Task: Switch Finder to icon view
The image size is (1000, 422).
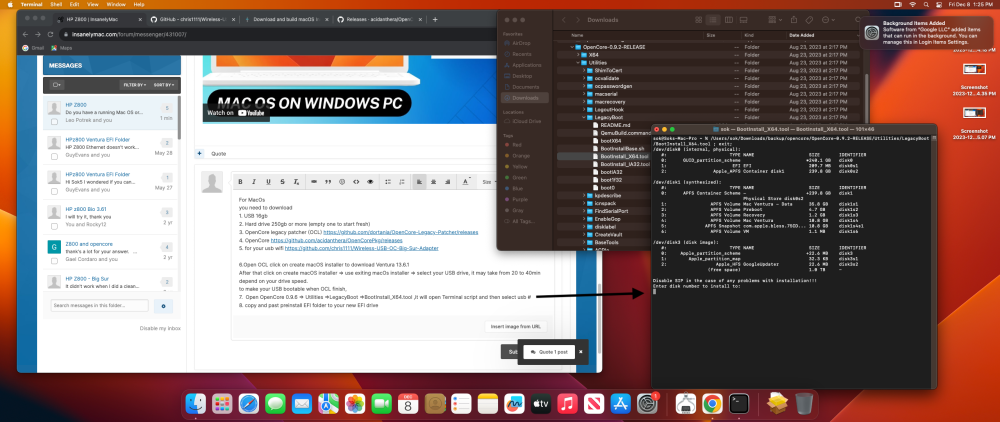Action: (700, 20)
